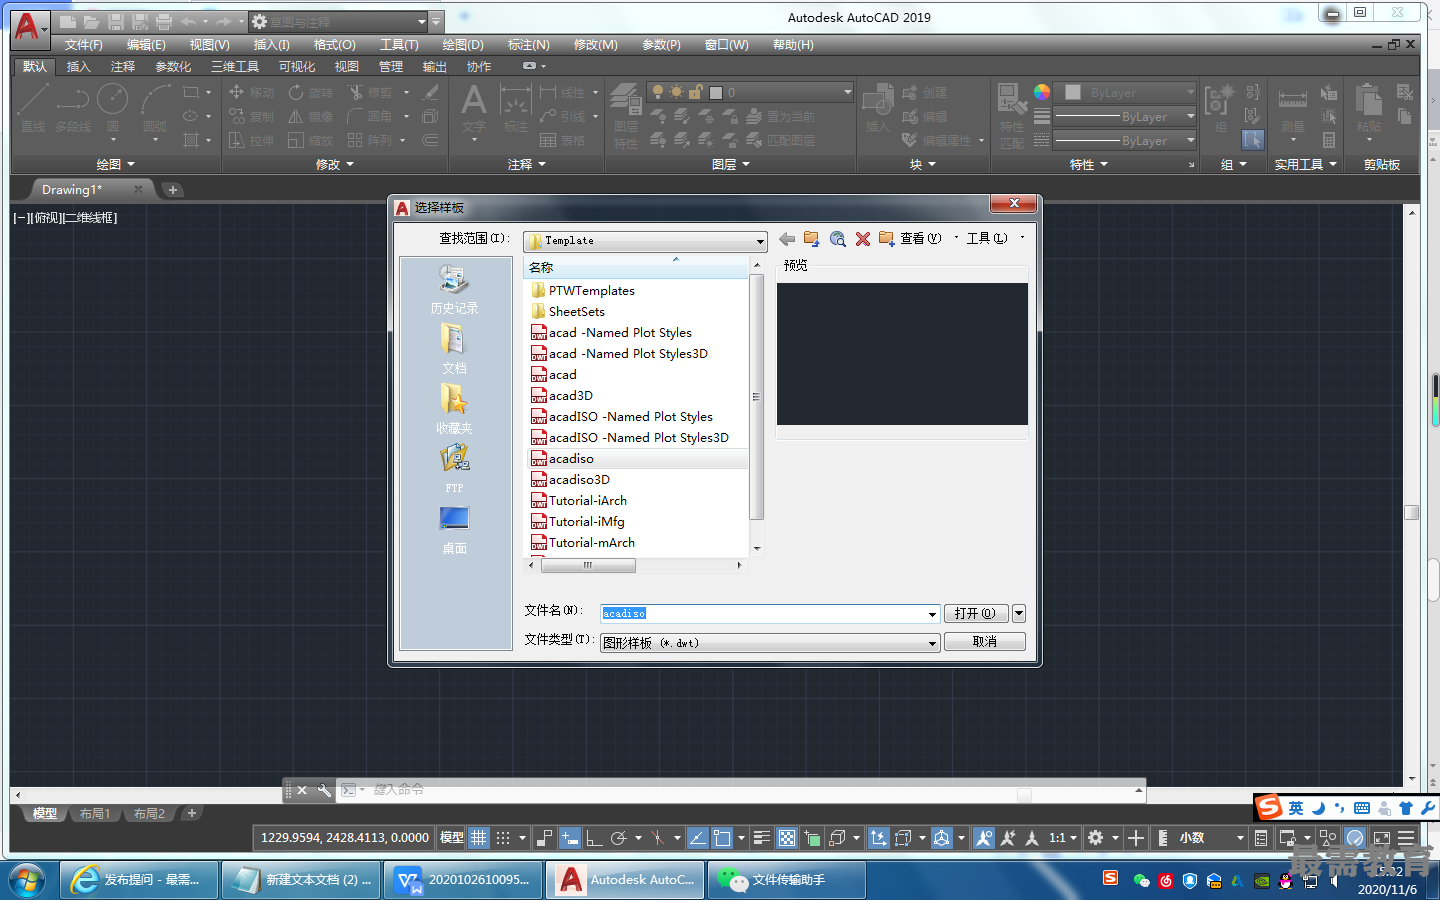Click the Save icon in quick access toolbar
The width and height of the screenshot is (1440, 900).
(115, 21)
